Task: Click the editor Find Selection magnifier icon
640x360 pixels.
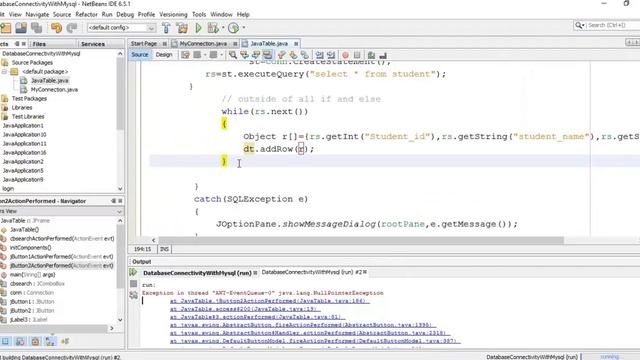Action: 233,55
